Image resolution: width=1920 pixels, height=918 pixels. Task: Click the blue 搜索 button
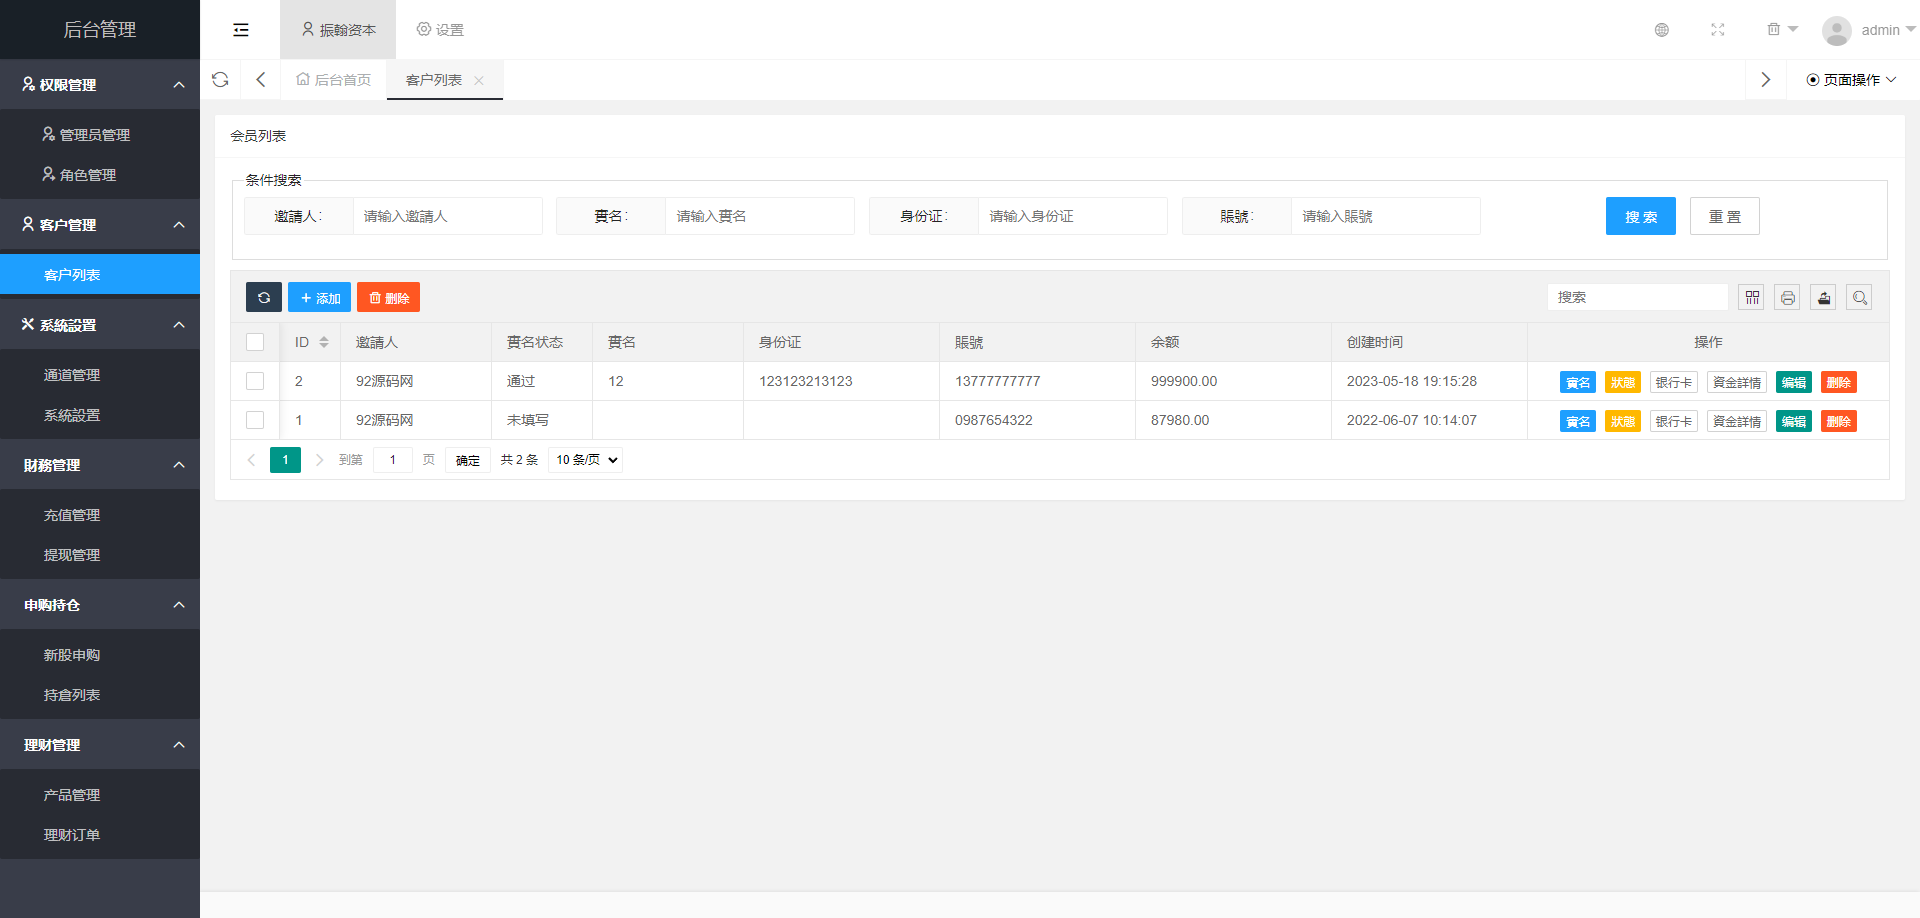(x=1640, y=216)
